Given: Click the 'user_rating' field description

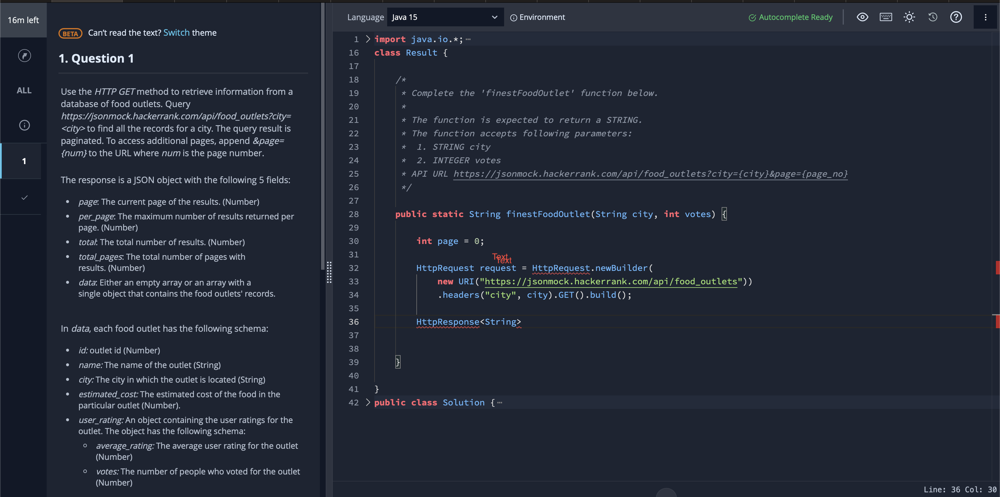Looking at the screenshot, I should [x=186, y=425].
